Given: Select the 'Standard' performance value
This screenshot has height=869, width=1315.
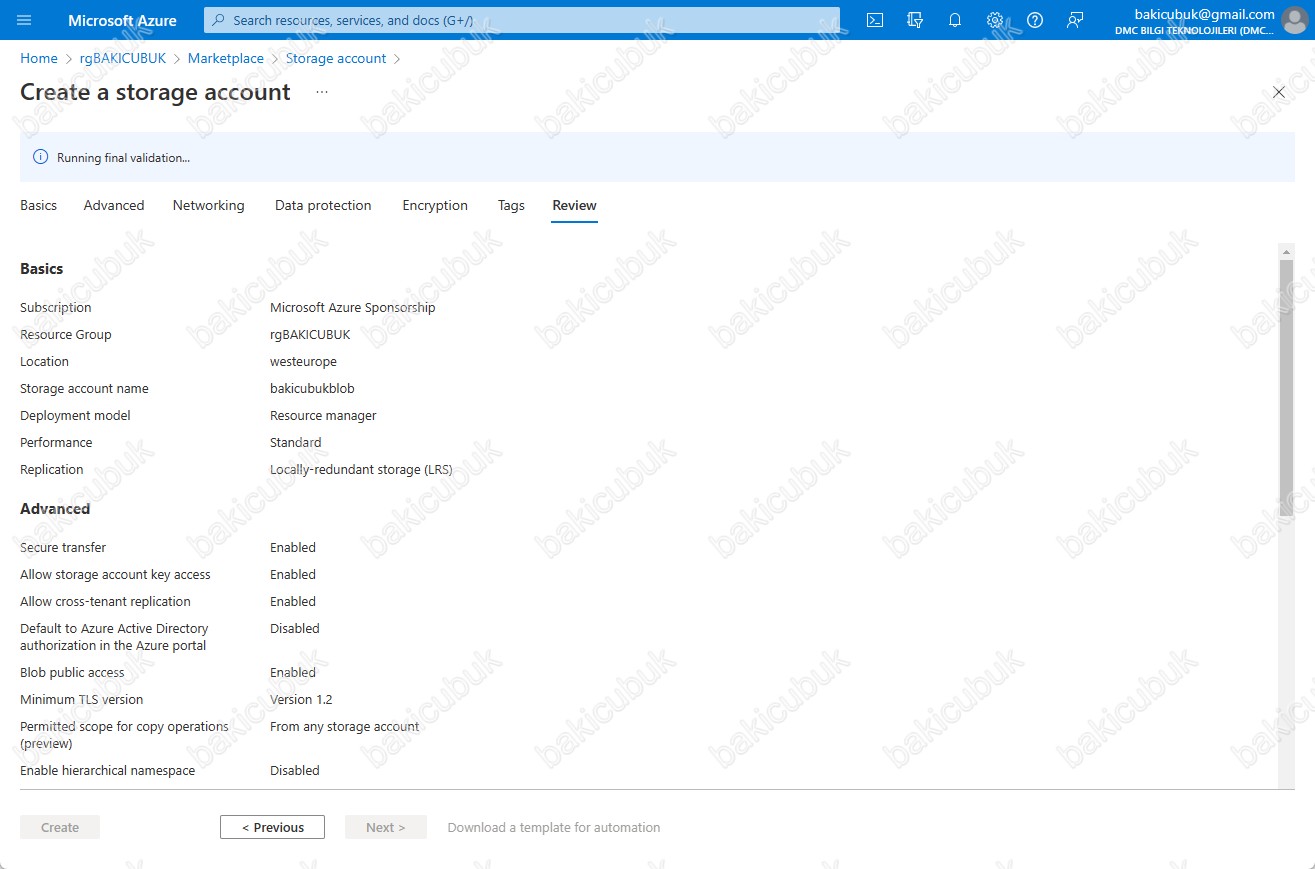Looking at the screenshot, I should click(296, 443).
